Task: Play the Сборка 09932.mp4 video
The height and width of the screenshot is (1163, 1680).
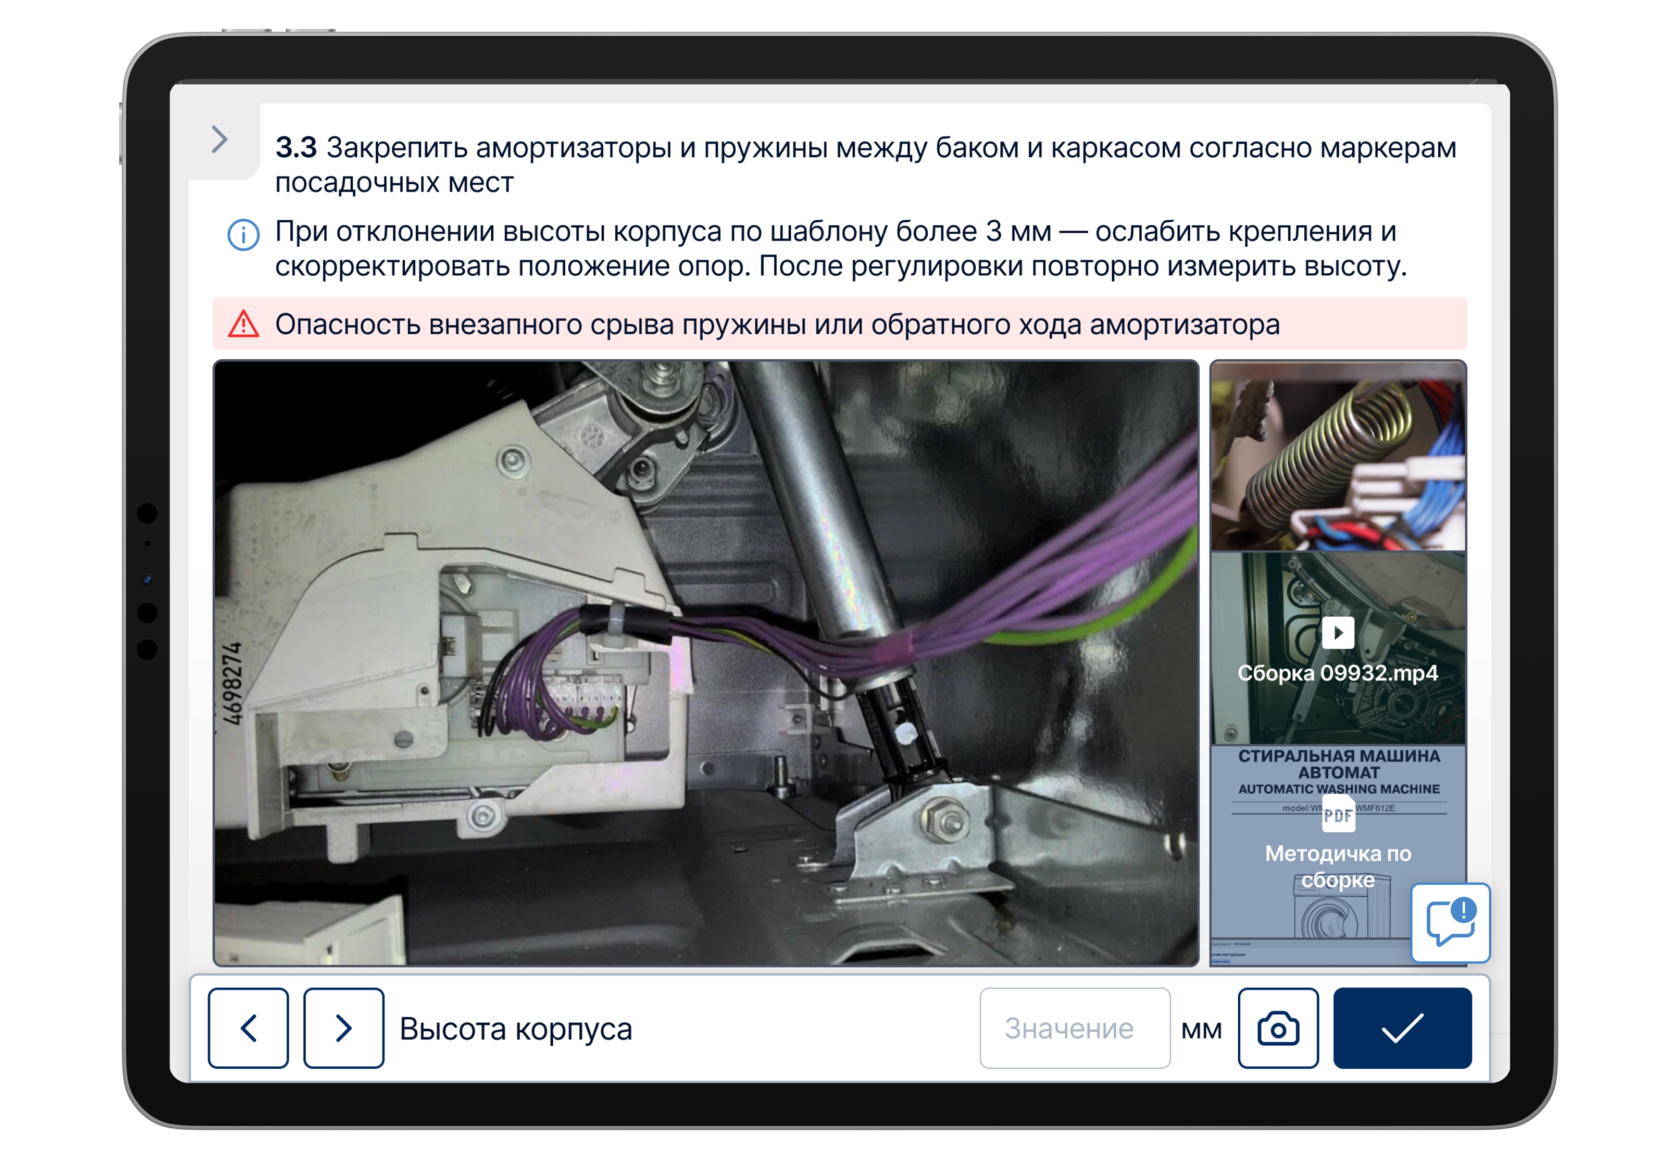Action: [1338, 647]
